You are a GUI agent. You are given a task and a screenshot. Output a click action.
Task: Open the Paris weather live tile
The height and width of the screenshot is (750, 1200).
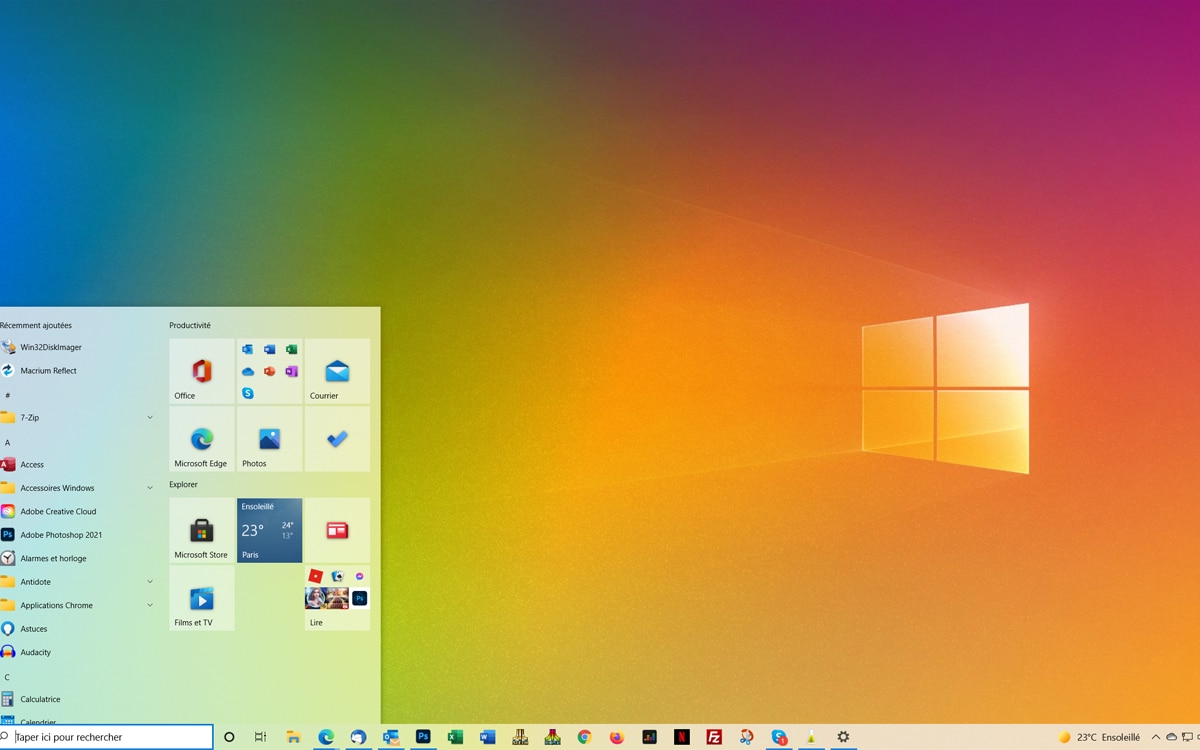point(268,530)
